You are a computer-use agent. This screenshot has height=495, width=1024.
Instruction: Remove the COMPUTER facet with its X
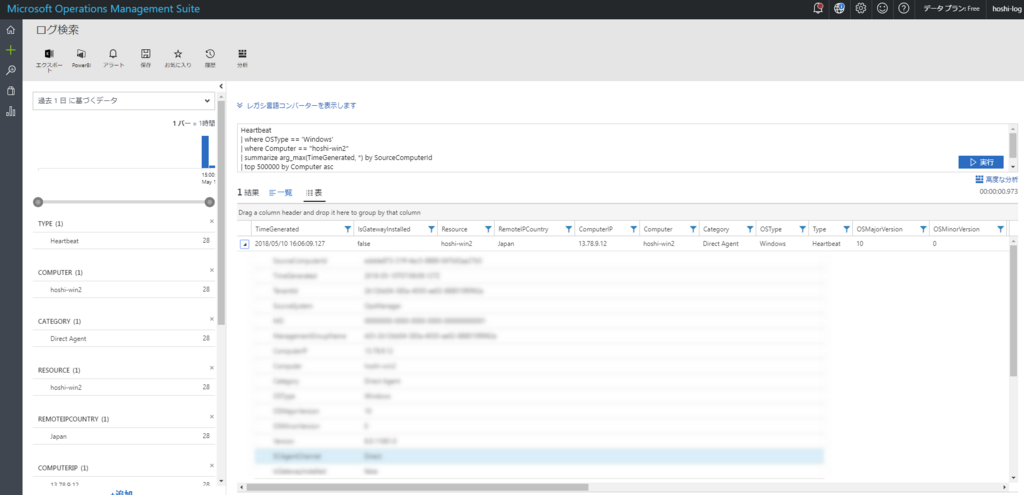(x=212, y=270)
